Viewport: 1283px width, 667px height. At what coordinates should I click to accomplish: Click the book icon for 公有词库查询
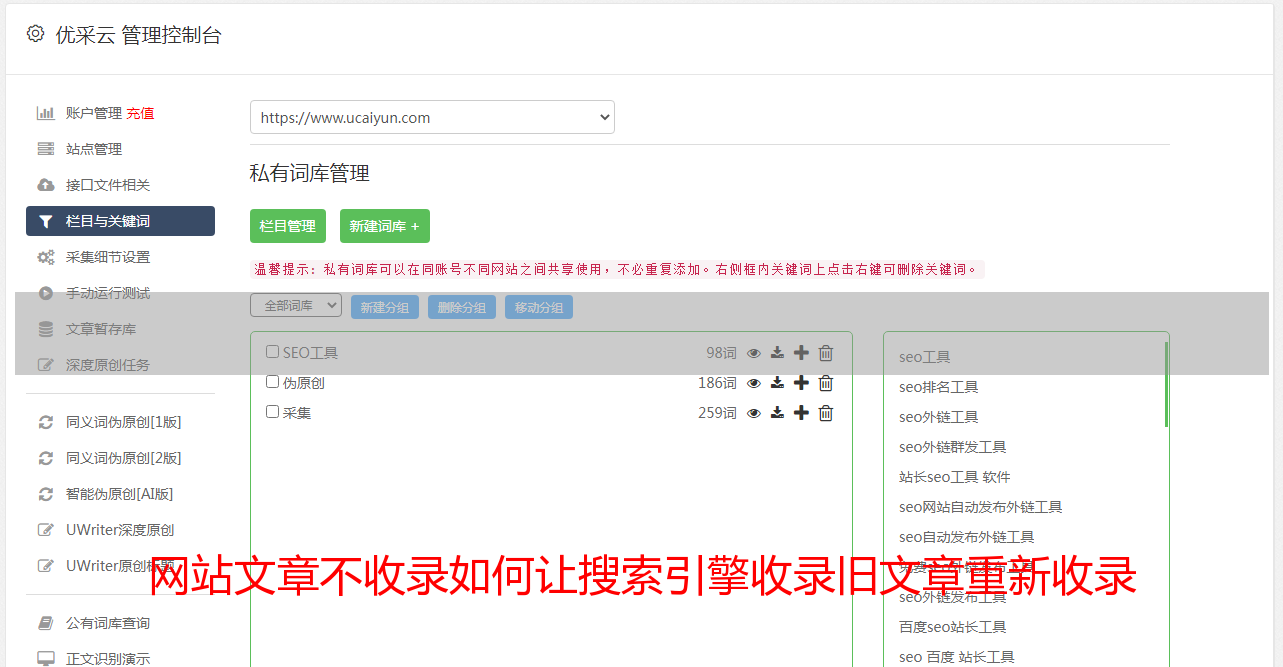[x=46, y=623]
